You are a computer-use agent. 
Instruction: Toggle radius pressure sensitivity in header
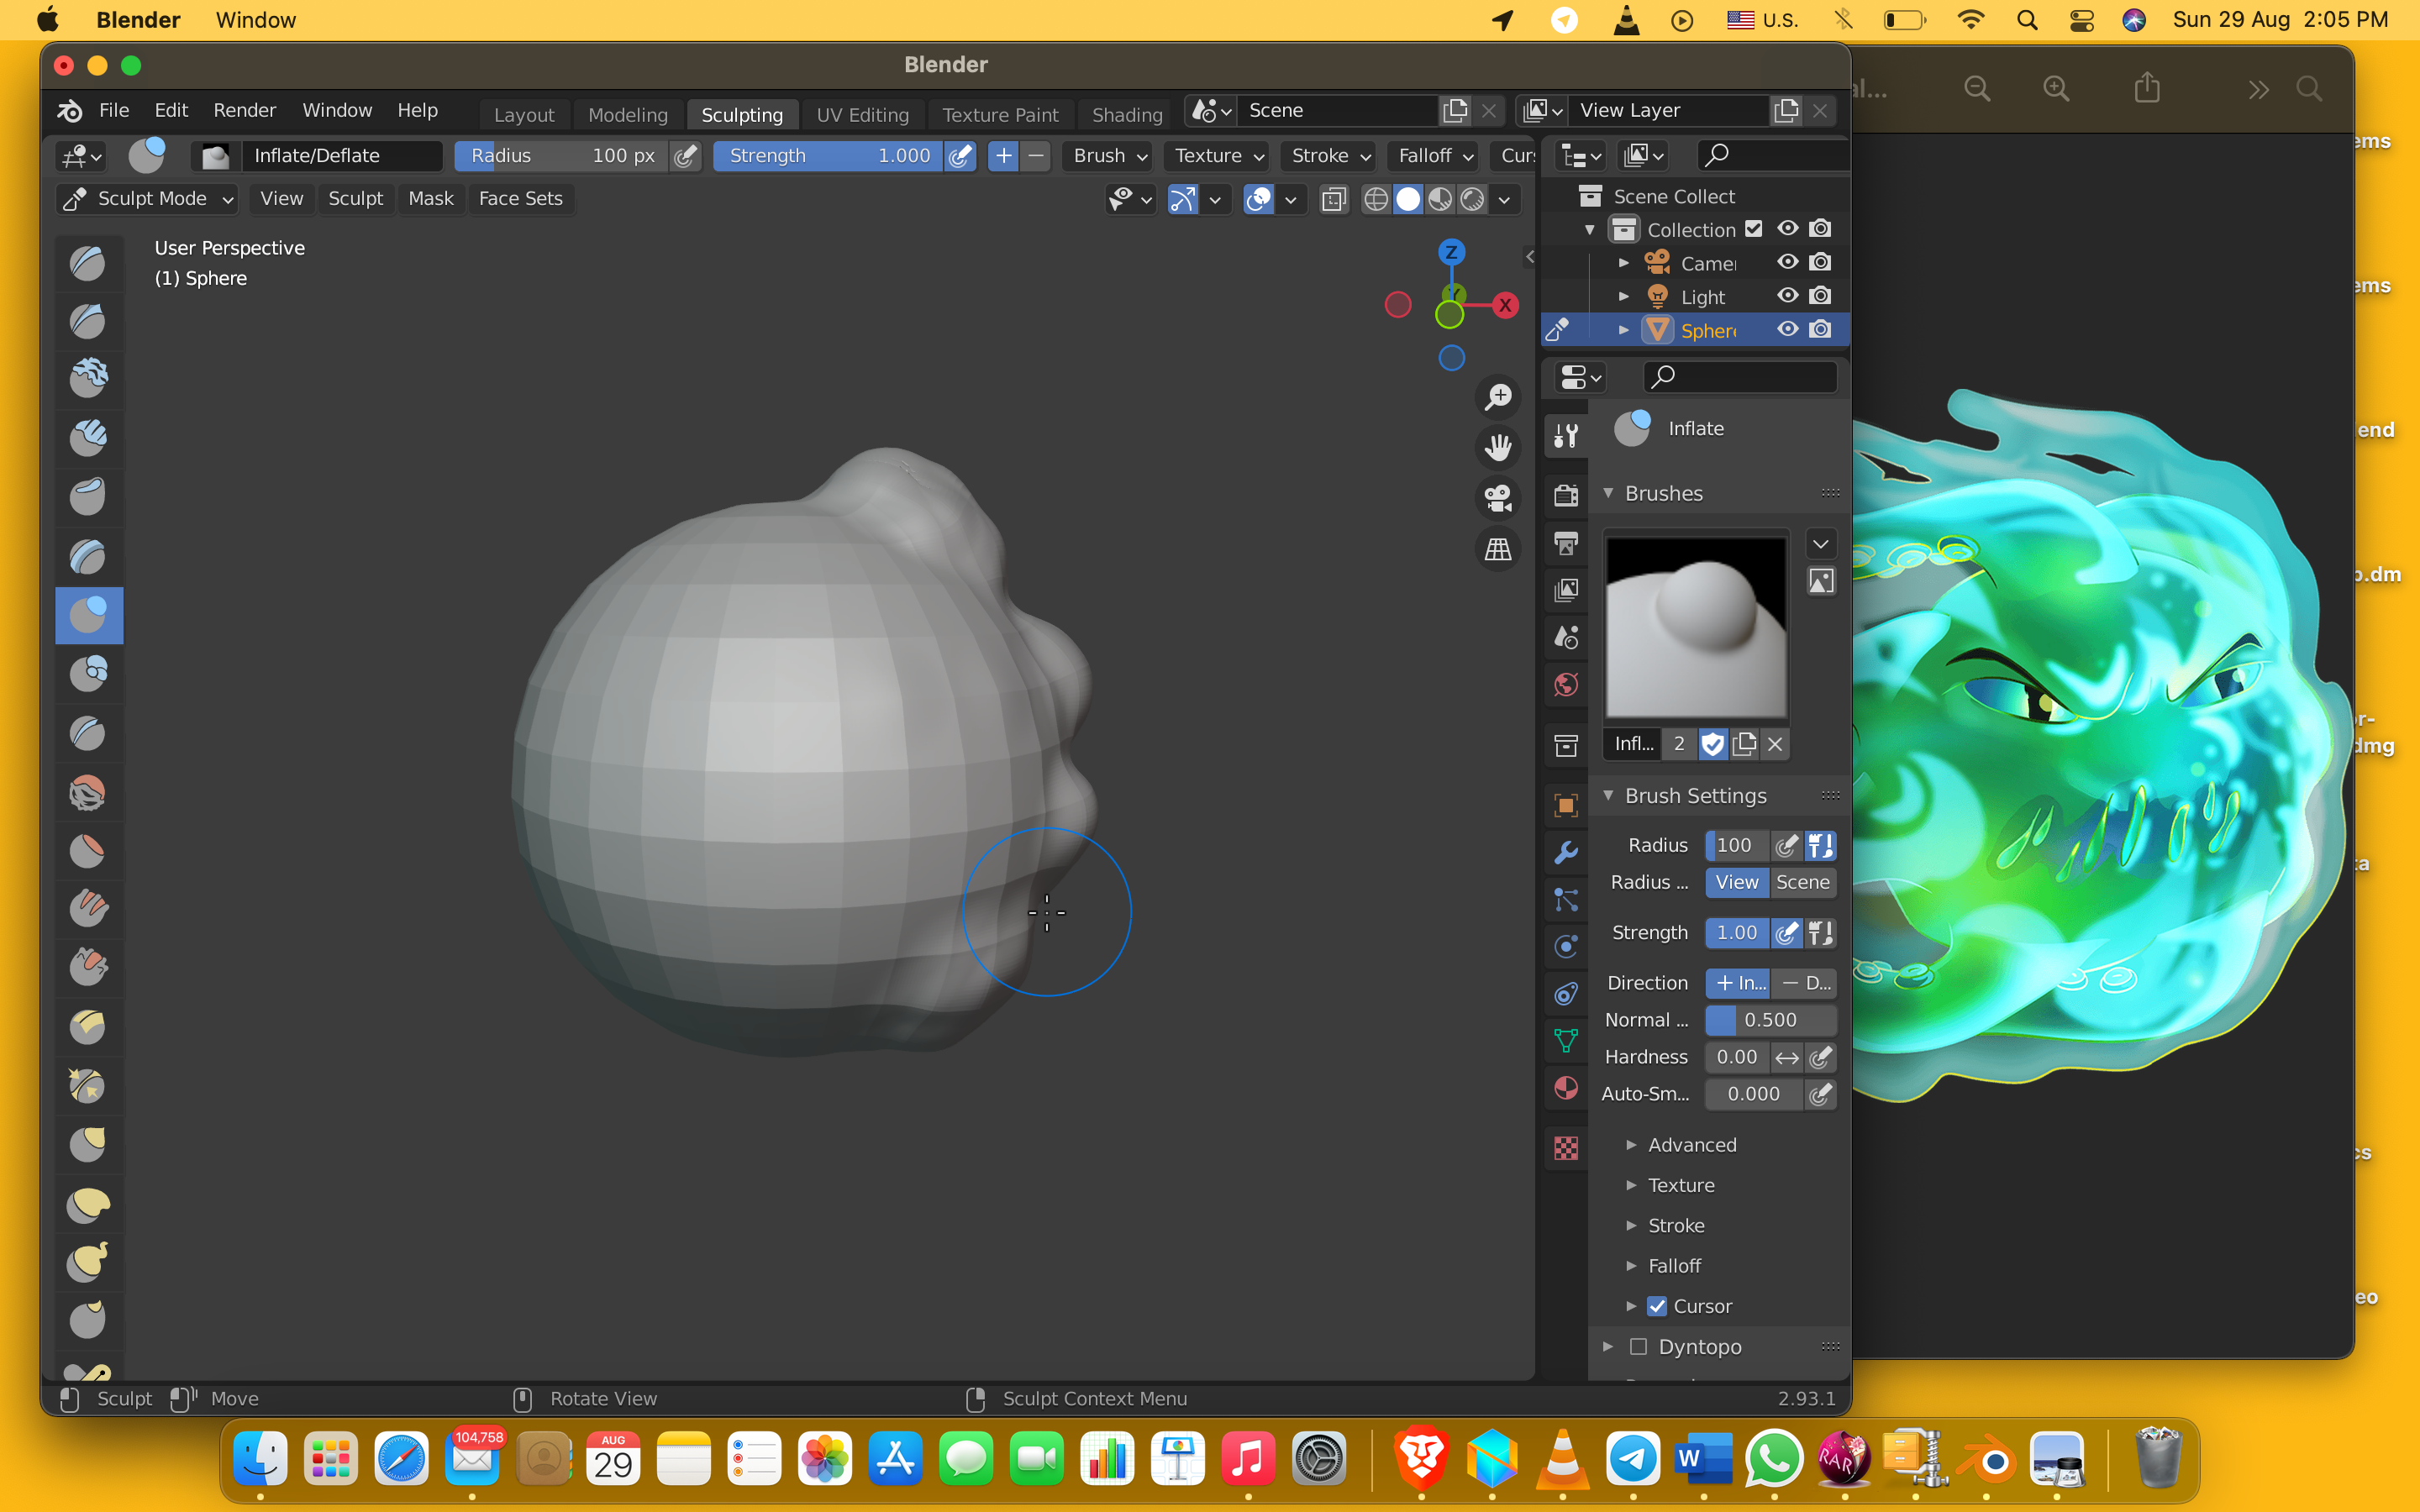coord(685,155)
